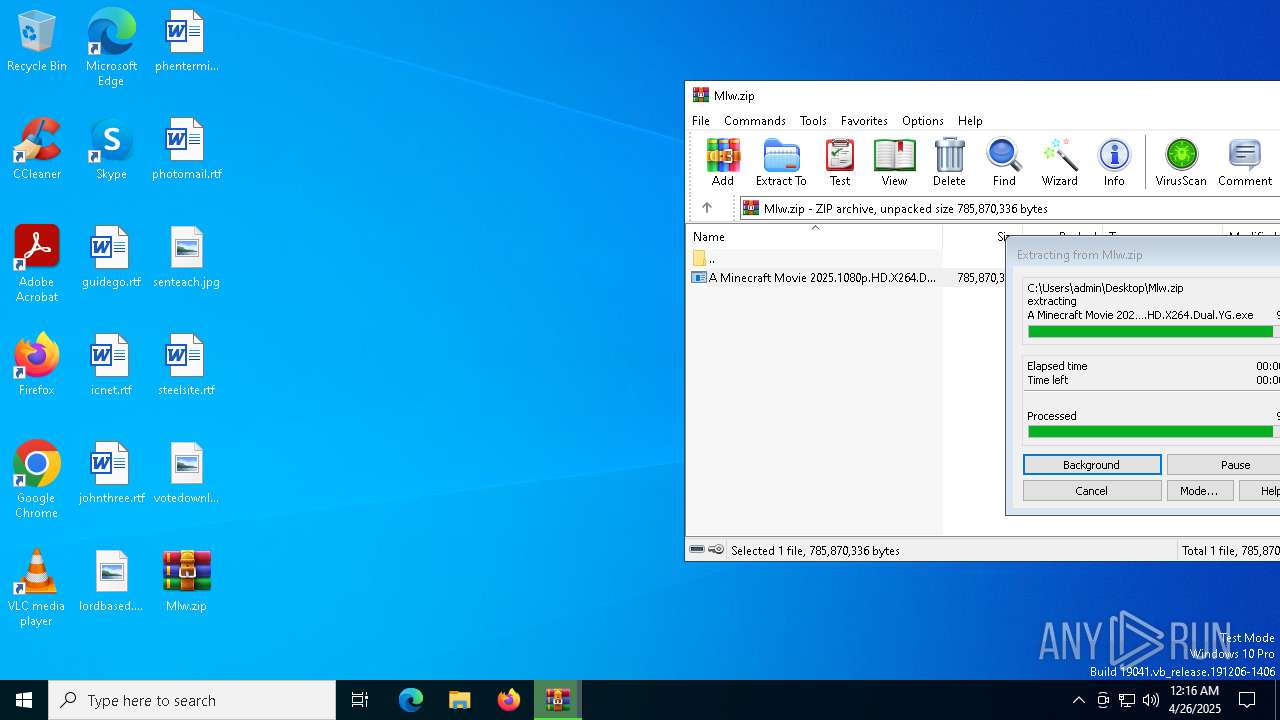The width and height of the screenshot is (1280, 720).
Task: Select the steelsite.rtf desktop file
Action: pos(187,365)
